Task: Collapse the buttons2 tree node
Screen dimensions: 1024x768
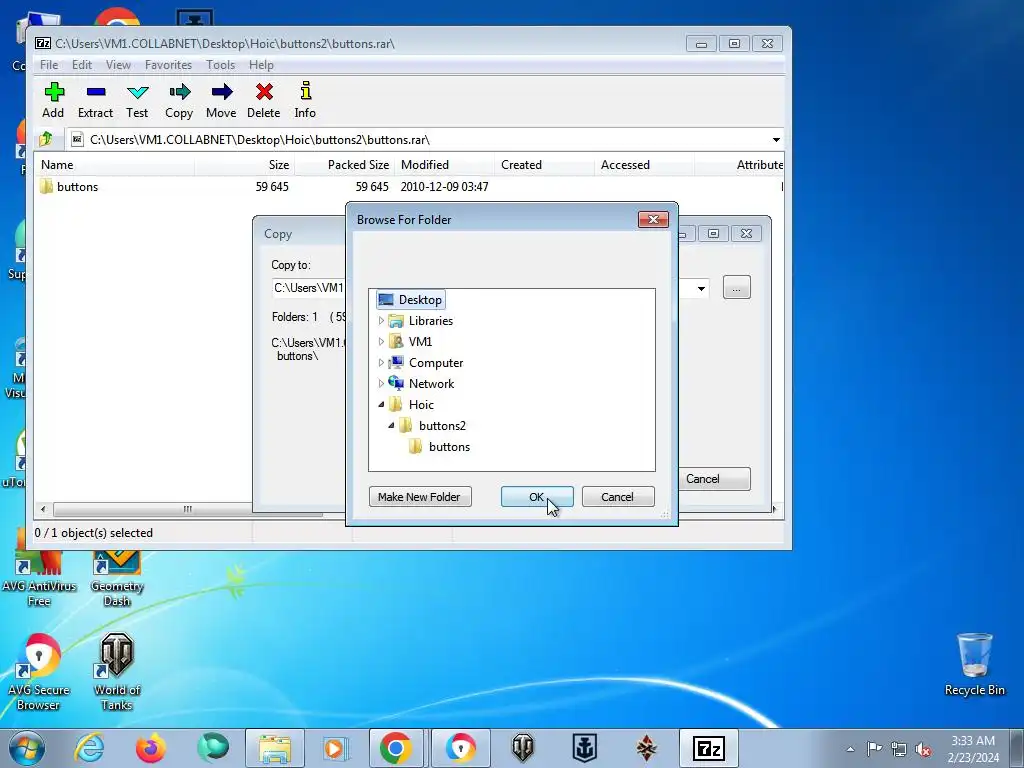Action: [x=391, y=426]
